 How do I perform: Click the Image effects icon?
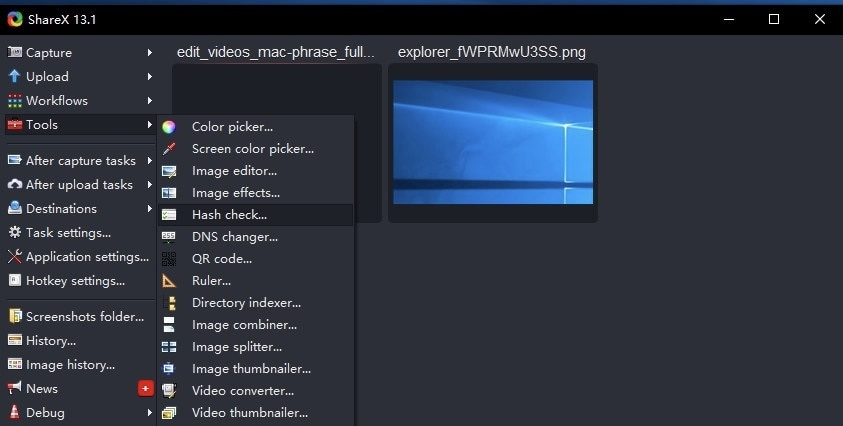point(169,193)
